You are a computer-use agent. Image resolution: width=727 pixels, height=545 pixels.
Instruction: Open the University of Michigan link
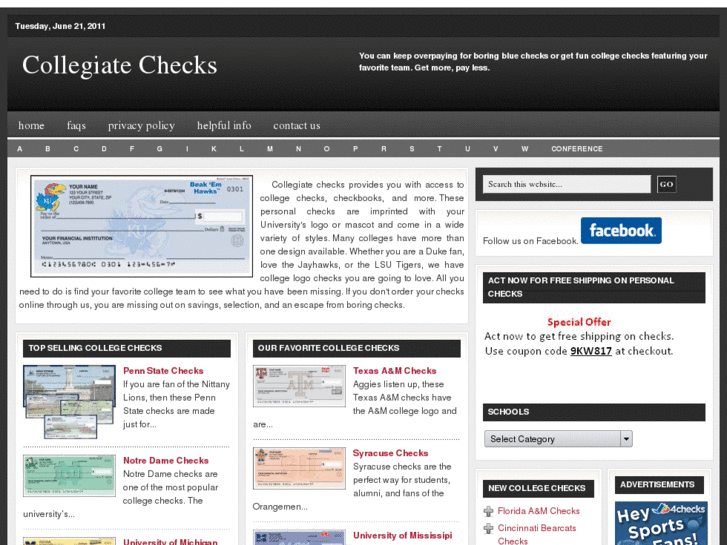[170, 542]
